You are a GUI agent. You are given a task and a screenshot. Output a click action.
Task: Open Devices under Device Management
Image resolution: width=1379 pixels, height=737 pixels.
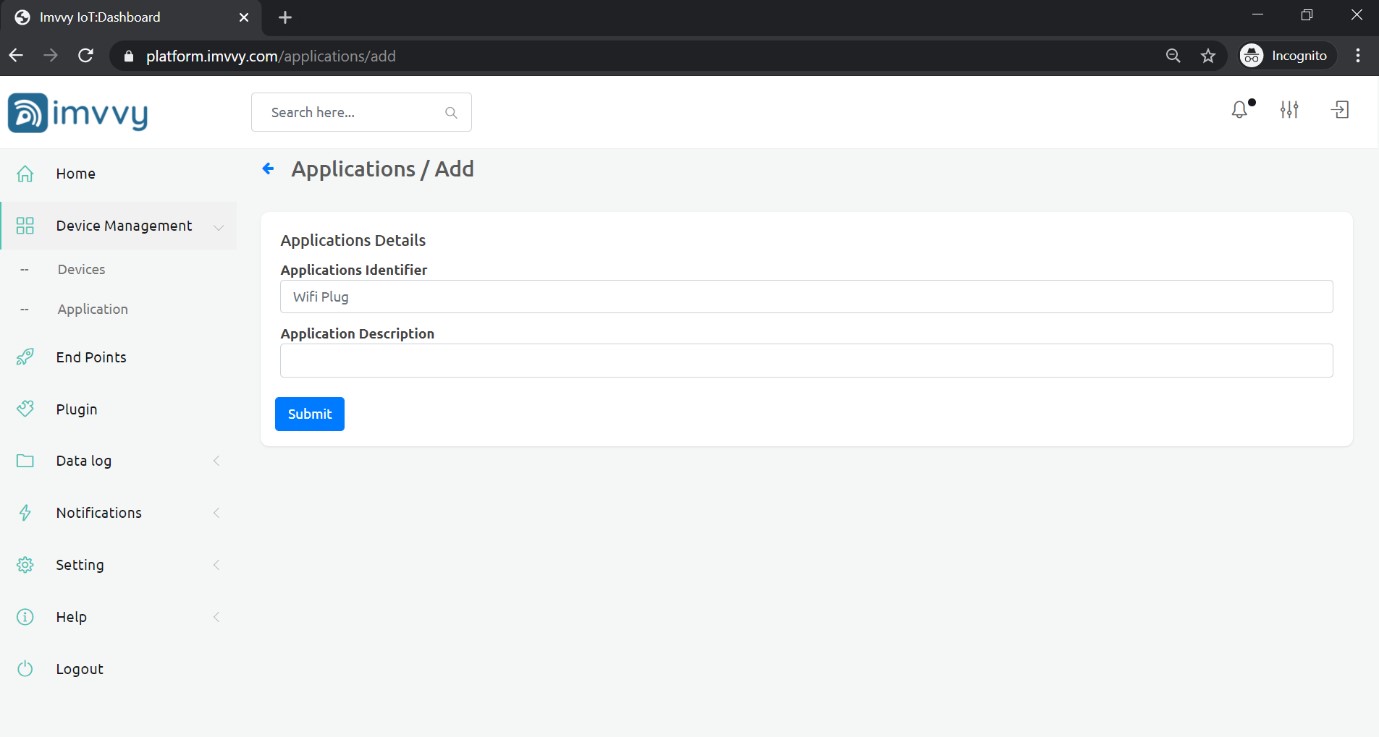81,270
